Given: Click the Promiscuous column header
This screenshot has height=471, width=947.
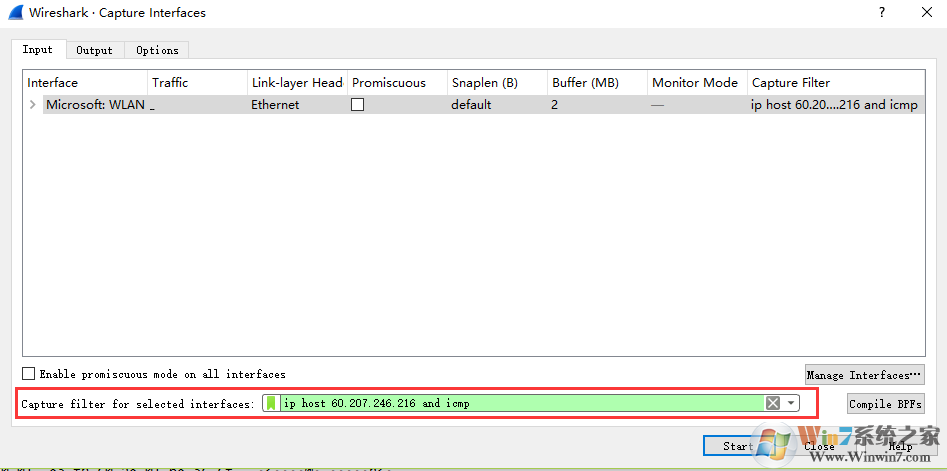Looking at the screenshot, I should [x=397, y=83].
